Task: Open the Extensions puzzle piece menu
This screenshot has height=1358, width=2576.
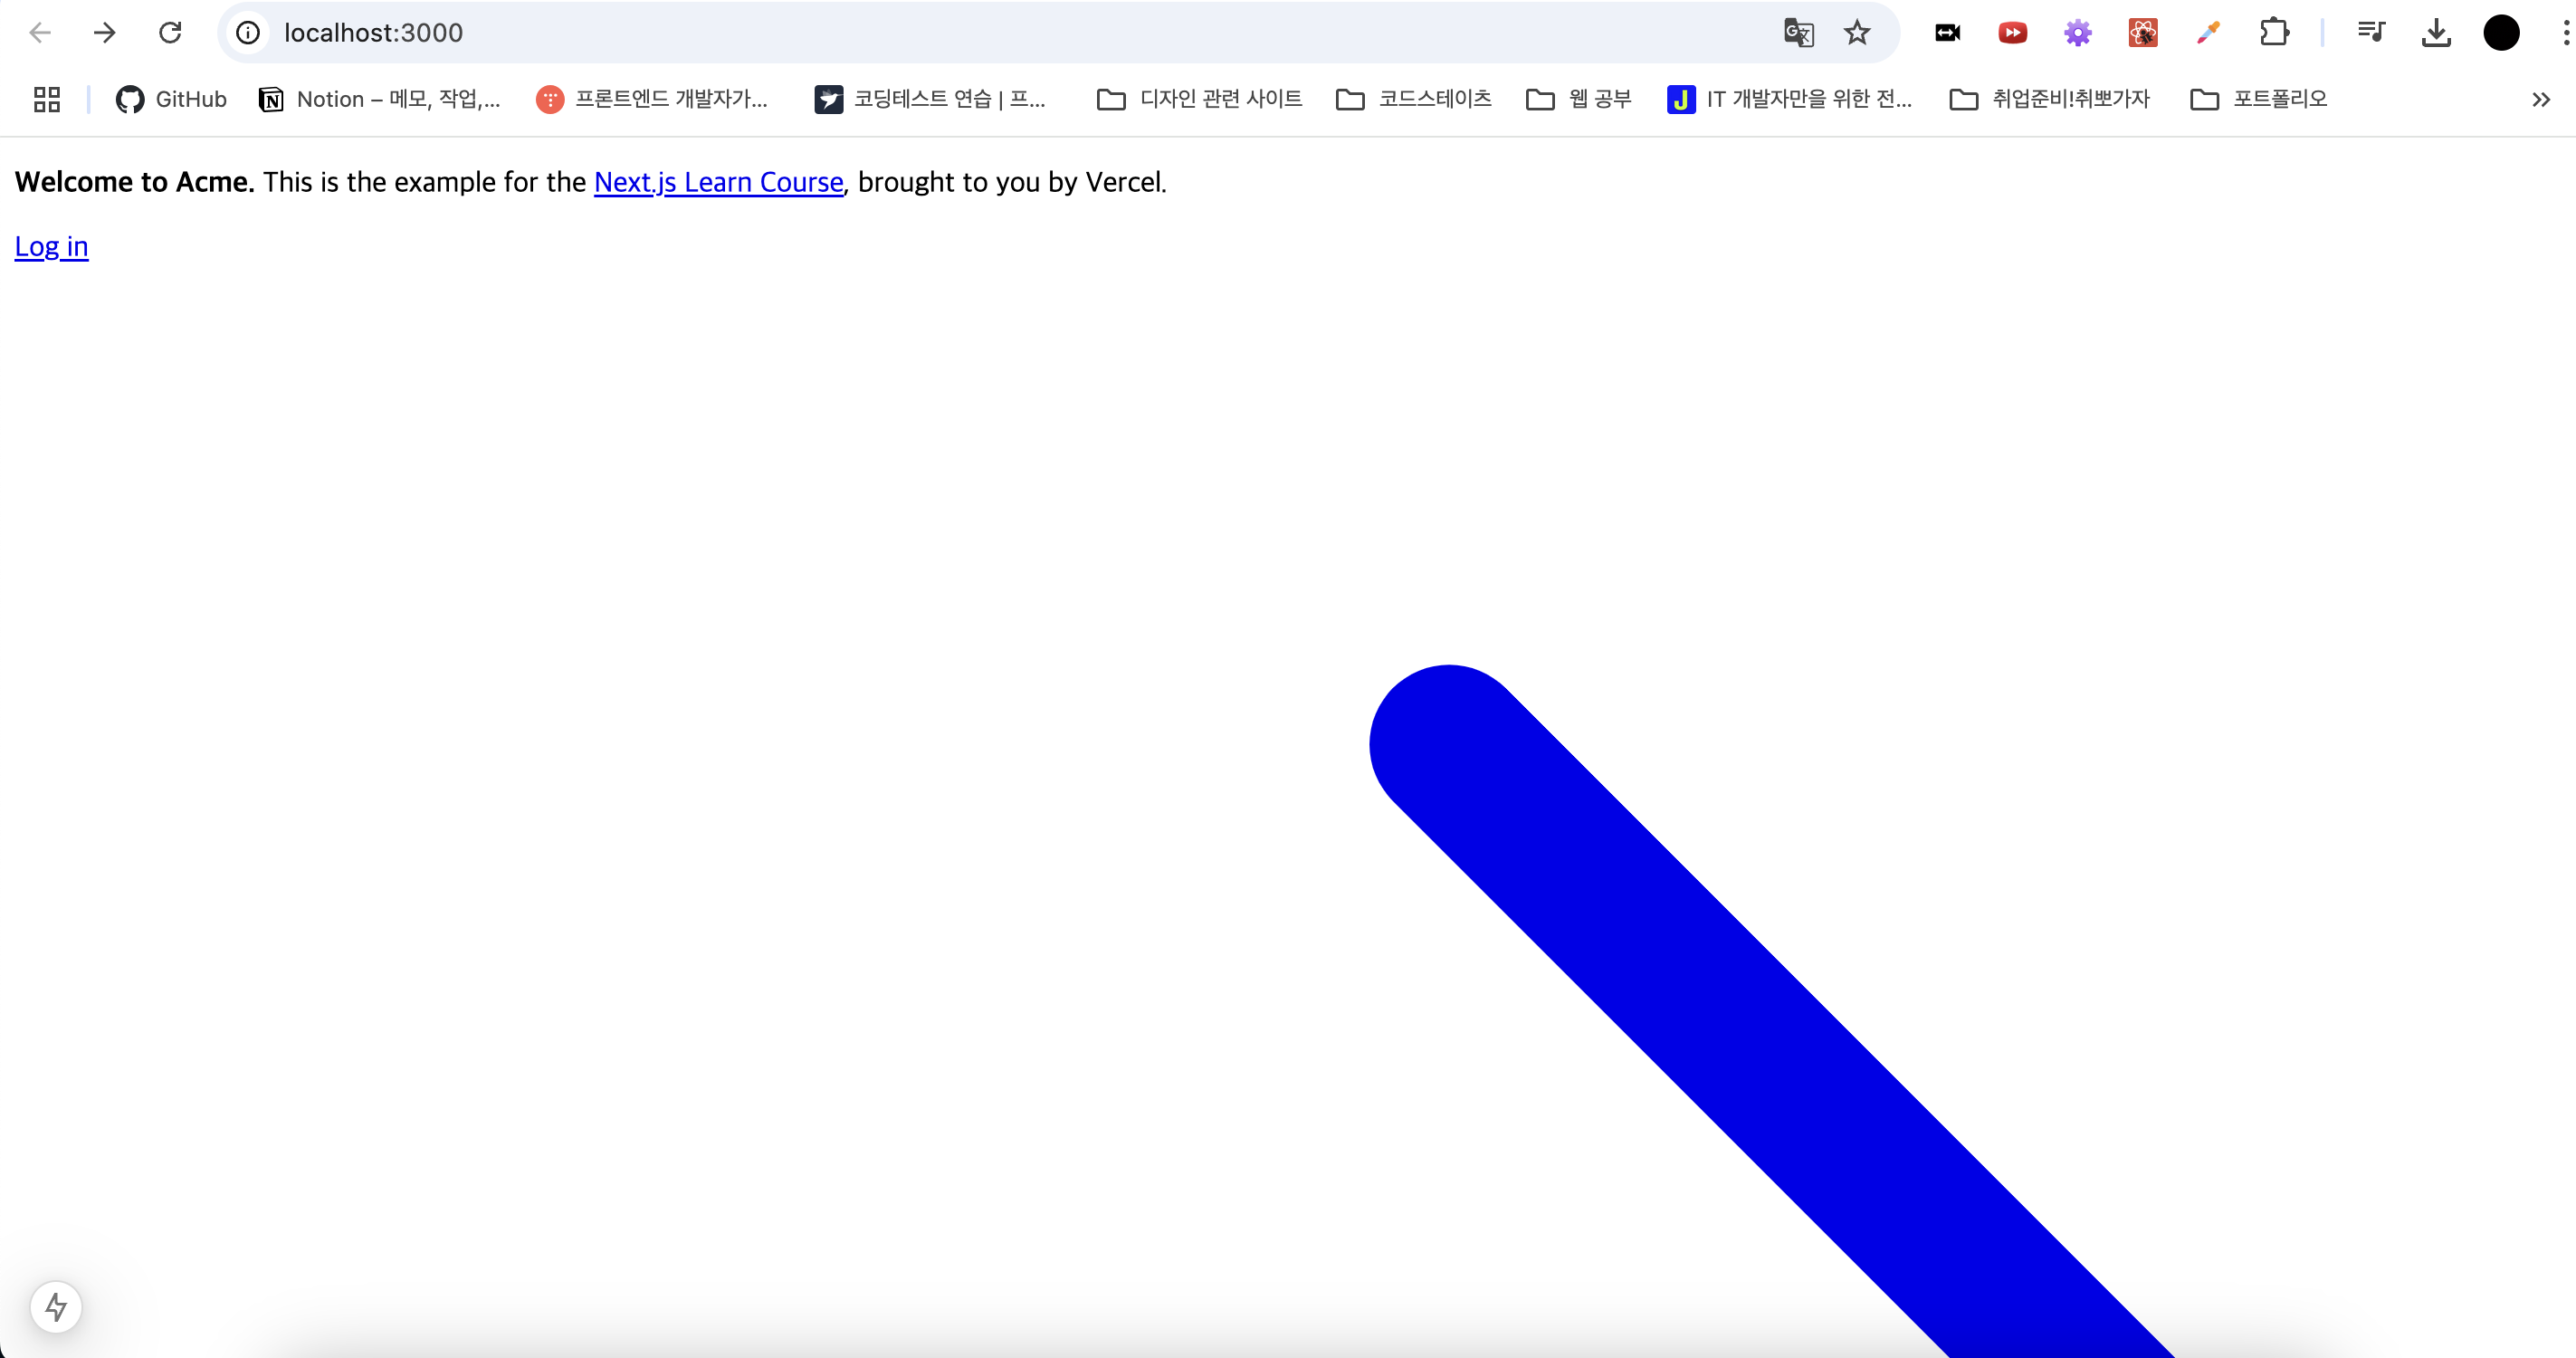Action: pos(2273,33)
